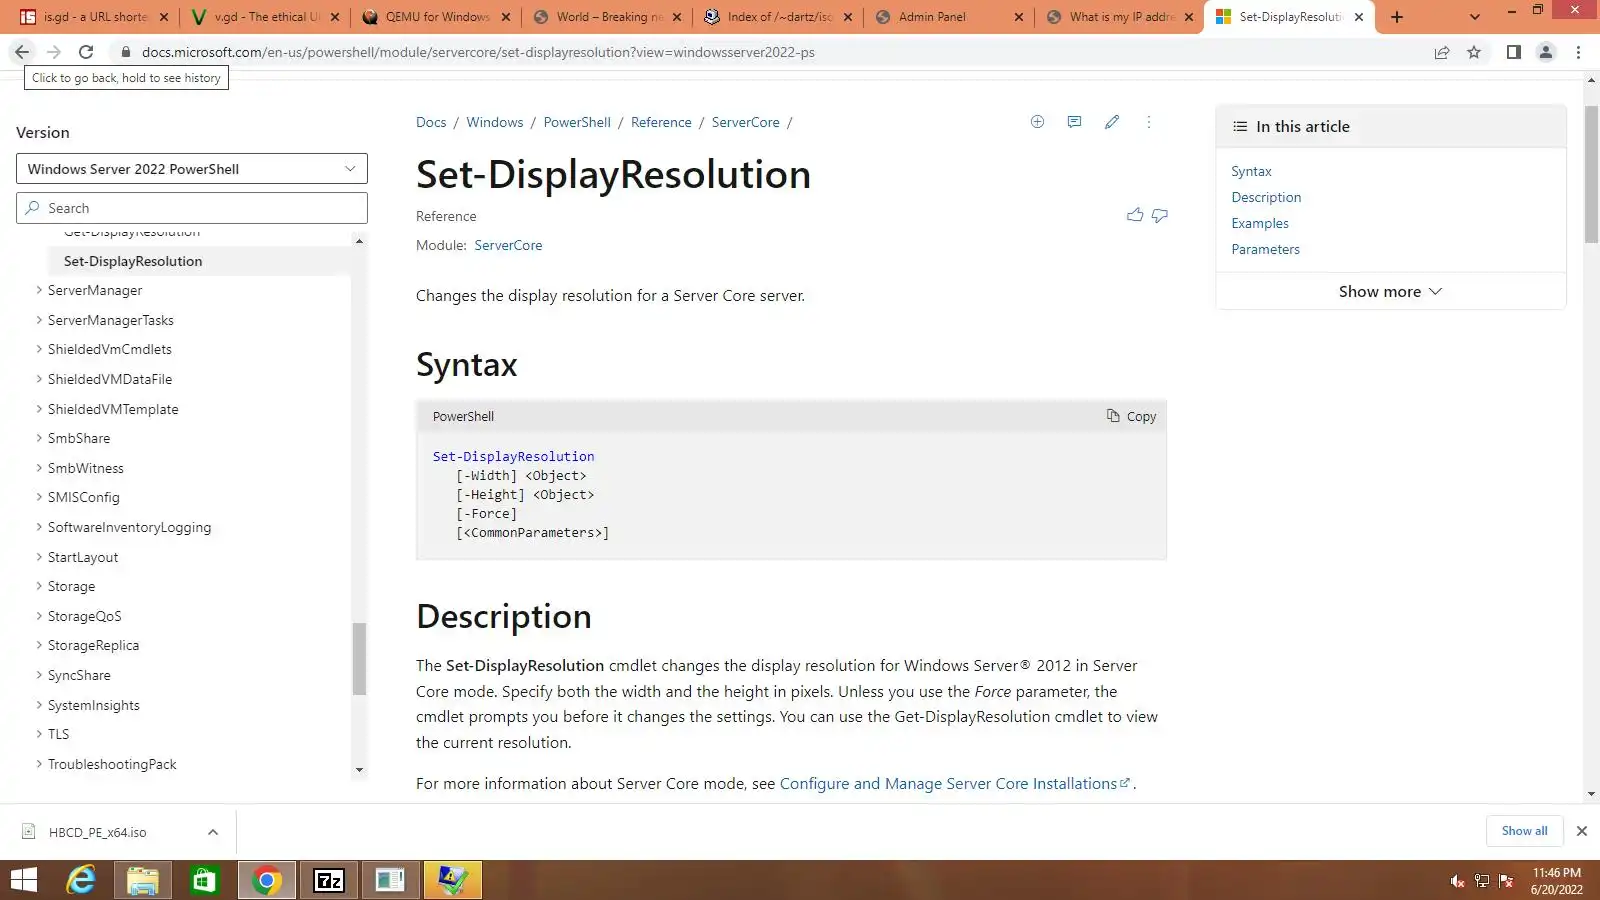
Task: Expand the TroubleshootingPack tree node
Action: pyautogui.click(x=39, y=764)
